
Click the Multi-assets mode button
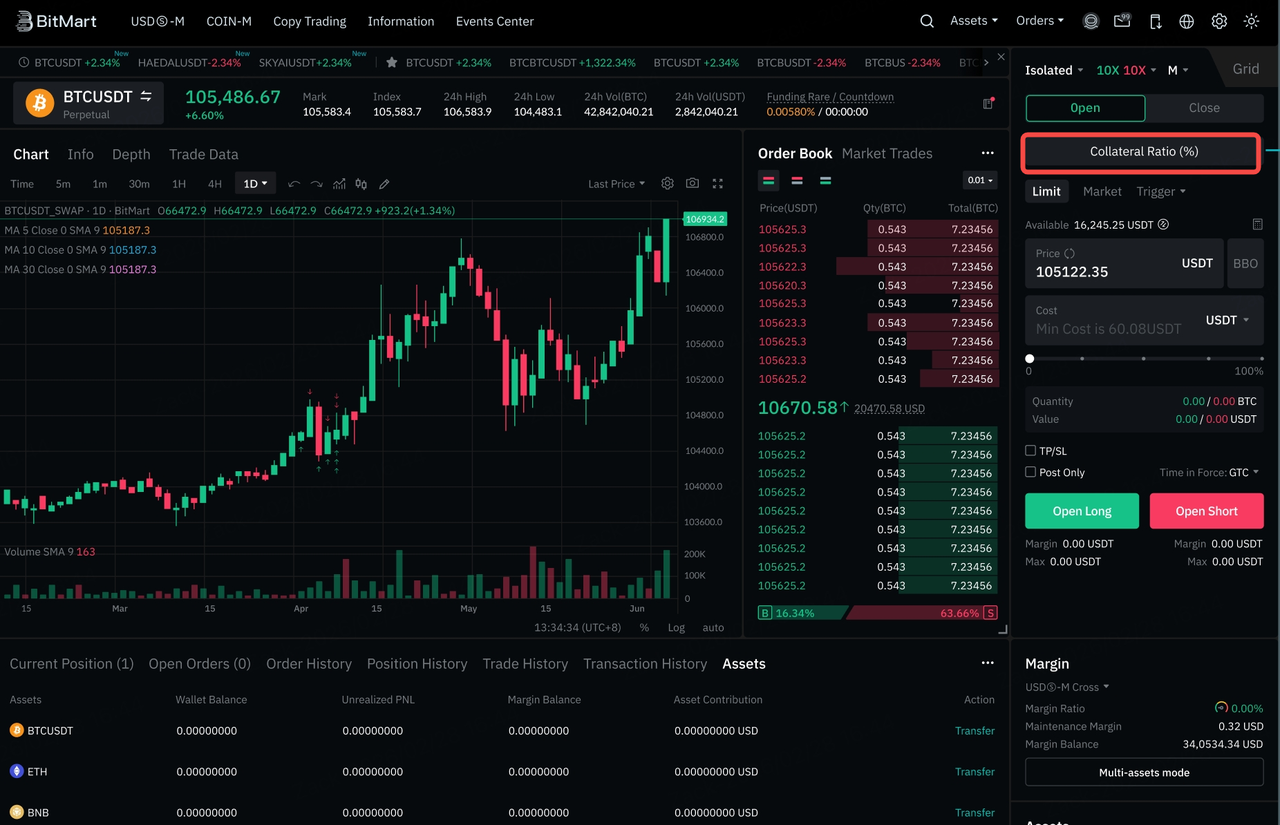(x=1144, y=772)
